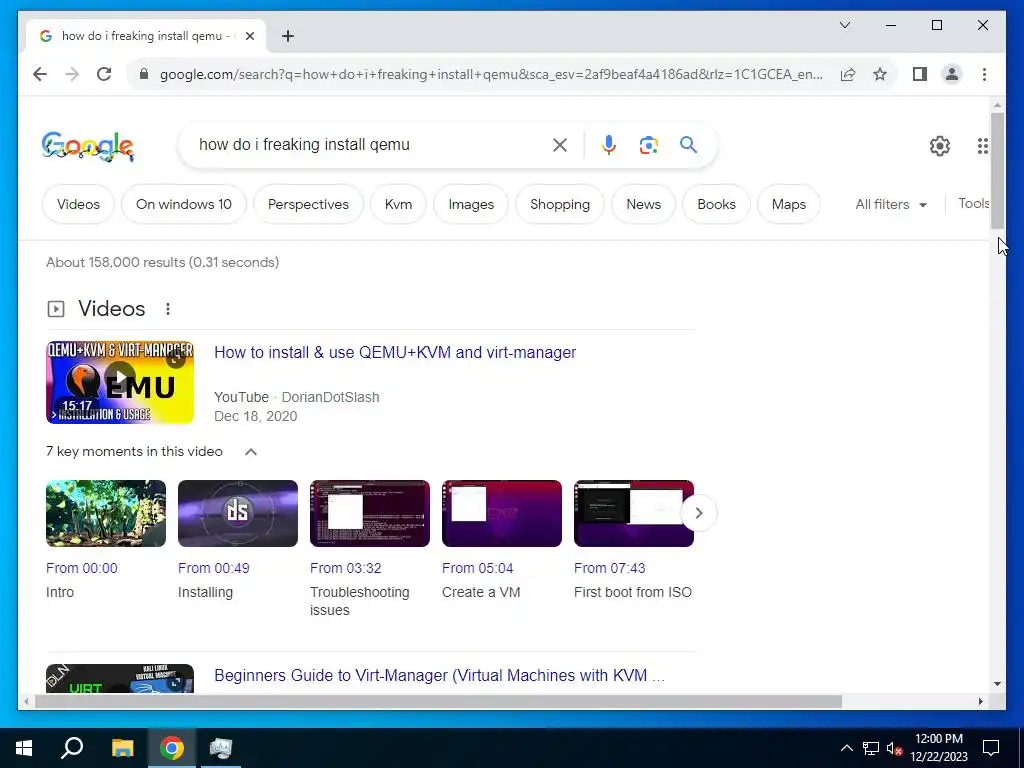This screenshot has height=768, width=1024.
Task: Open File Explorer from taskbar
Action: (x=122, y=748)
